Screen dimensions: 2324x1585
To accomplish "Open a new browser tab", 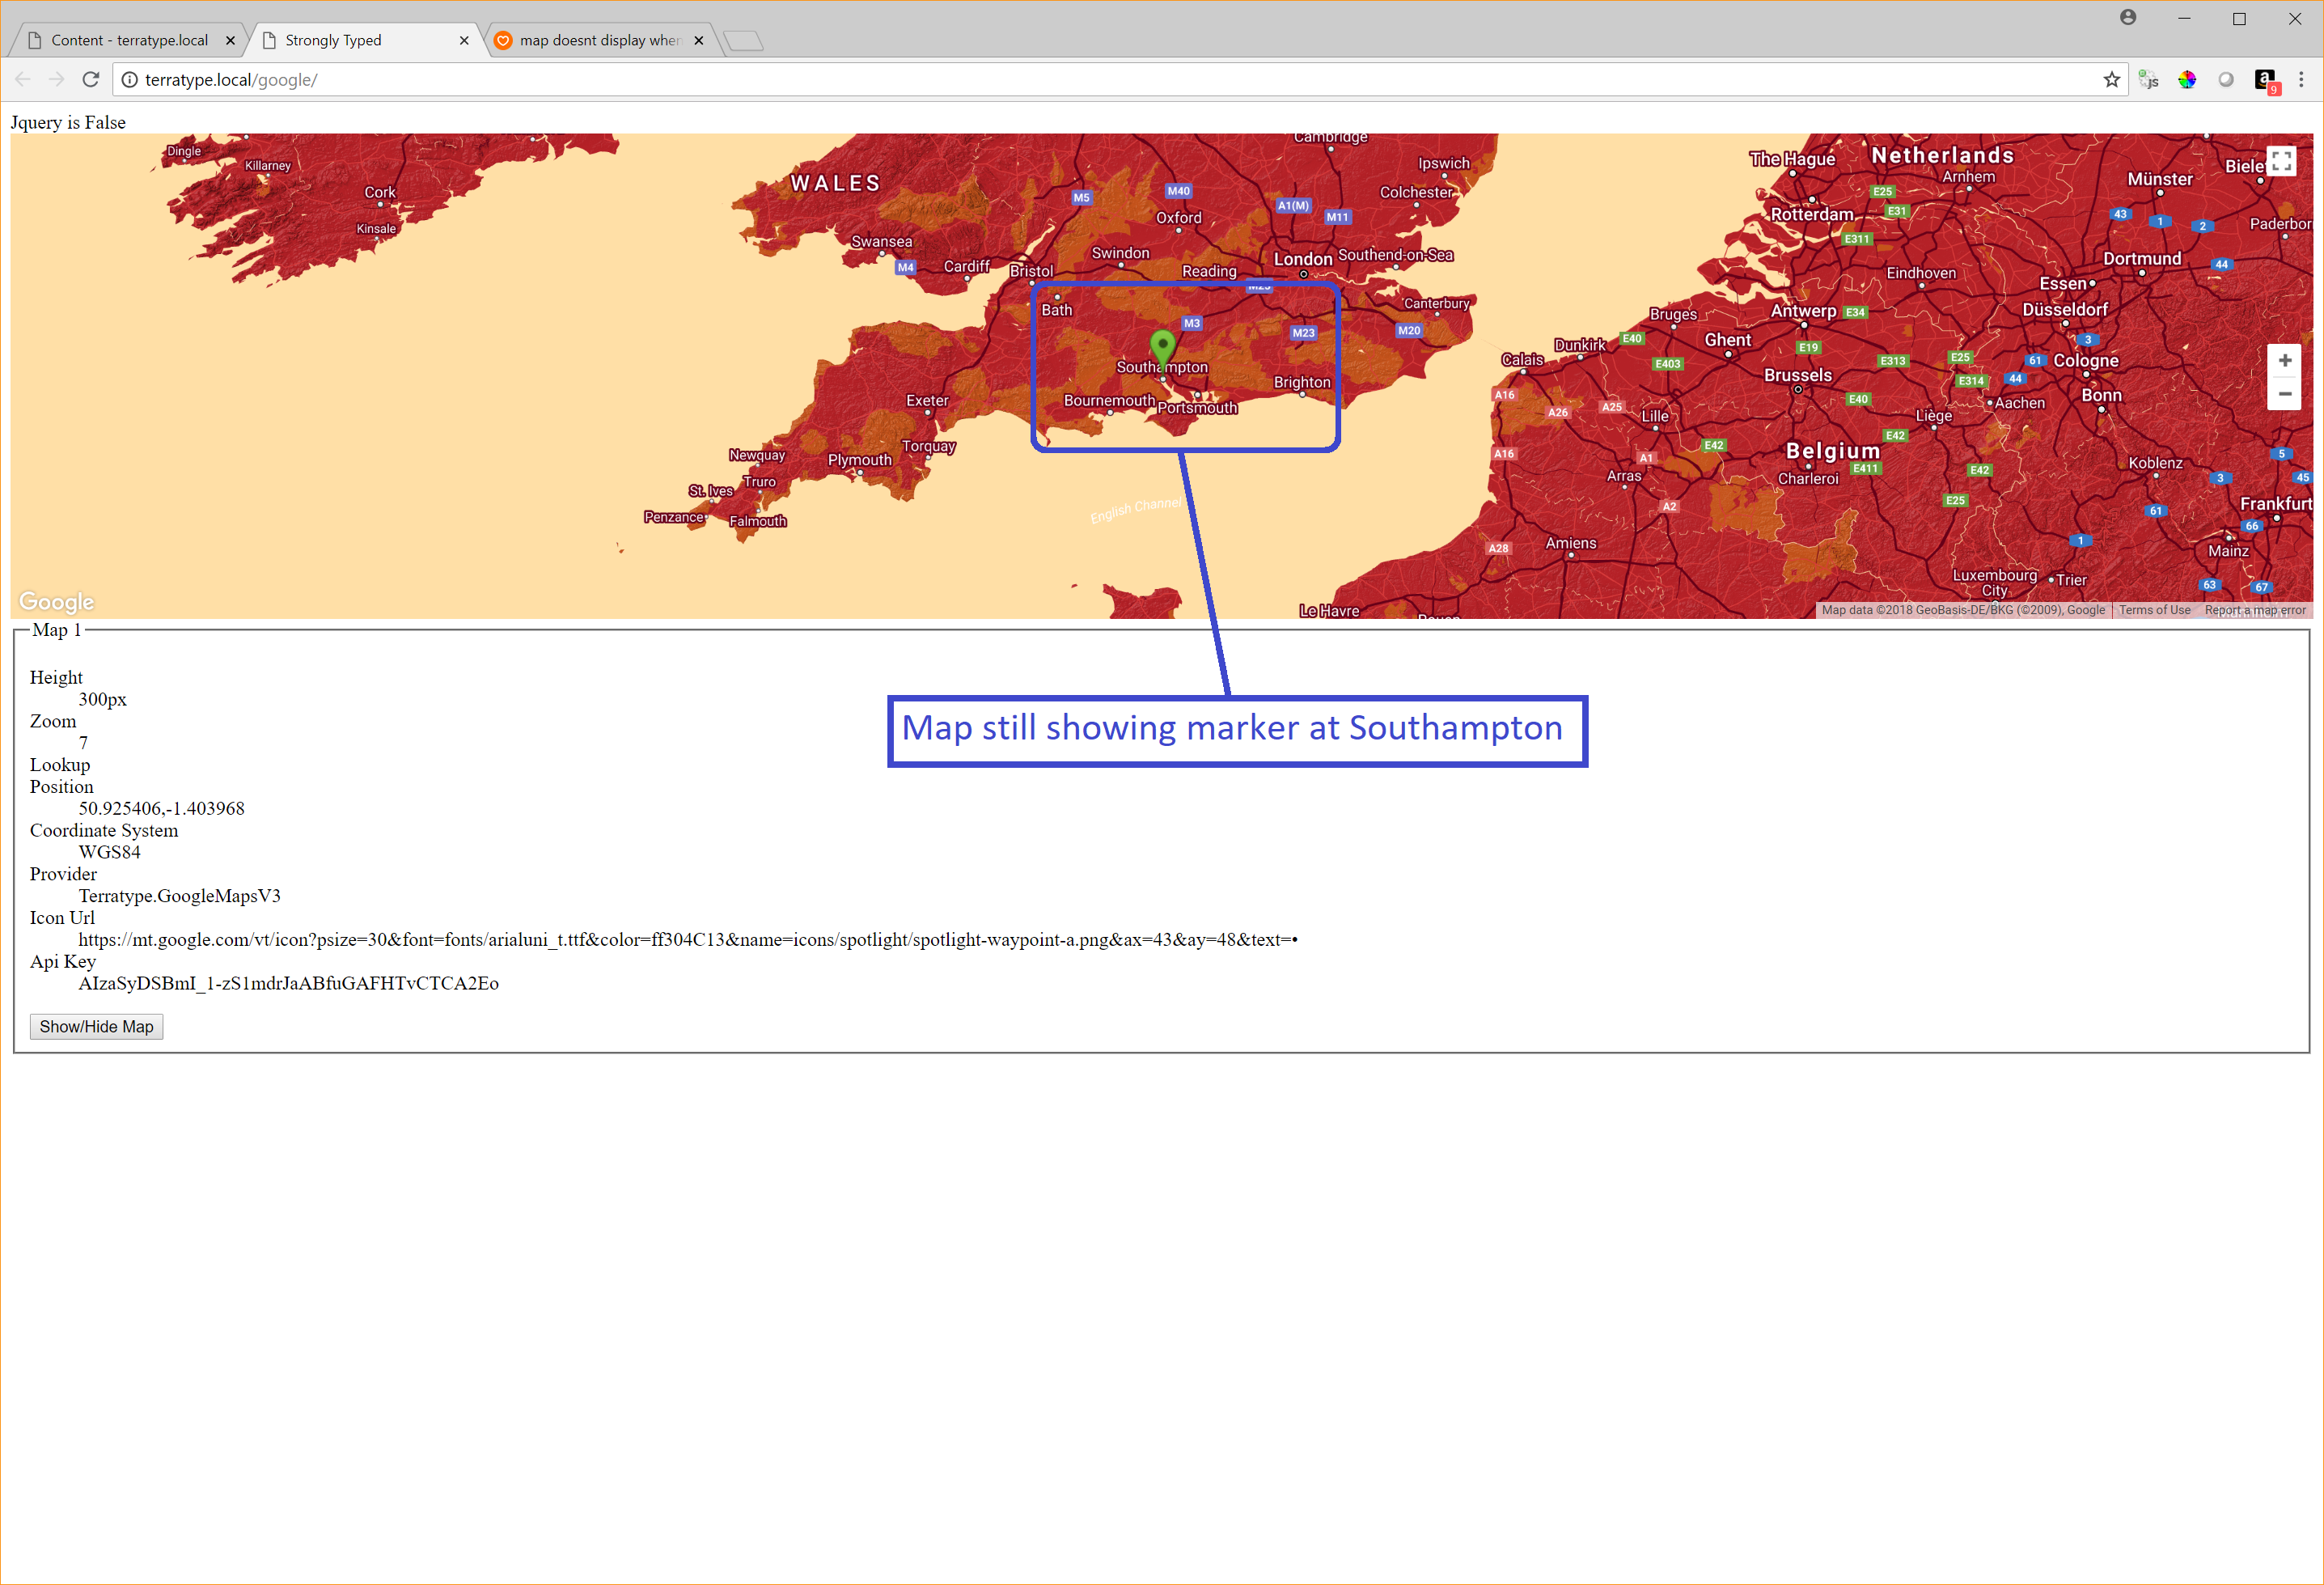I will 743,41.
